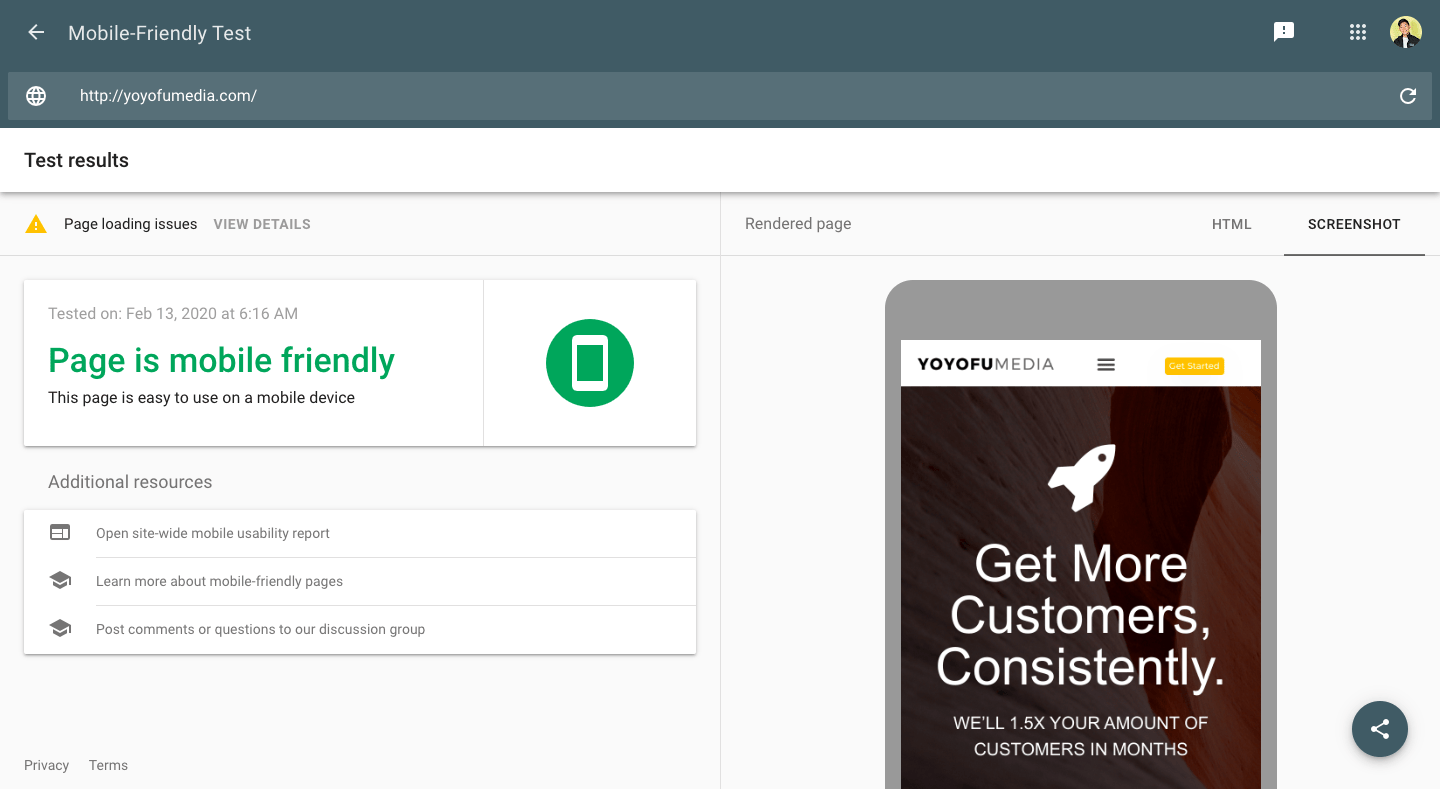
Task: Open the Google apps grid
Action: [x=1357, y=32]
